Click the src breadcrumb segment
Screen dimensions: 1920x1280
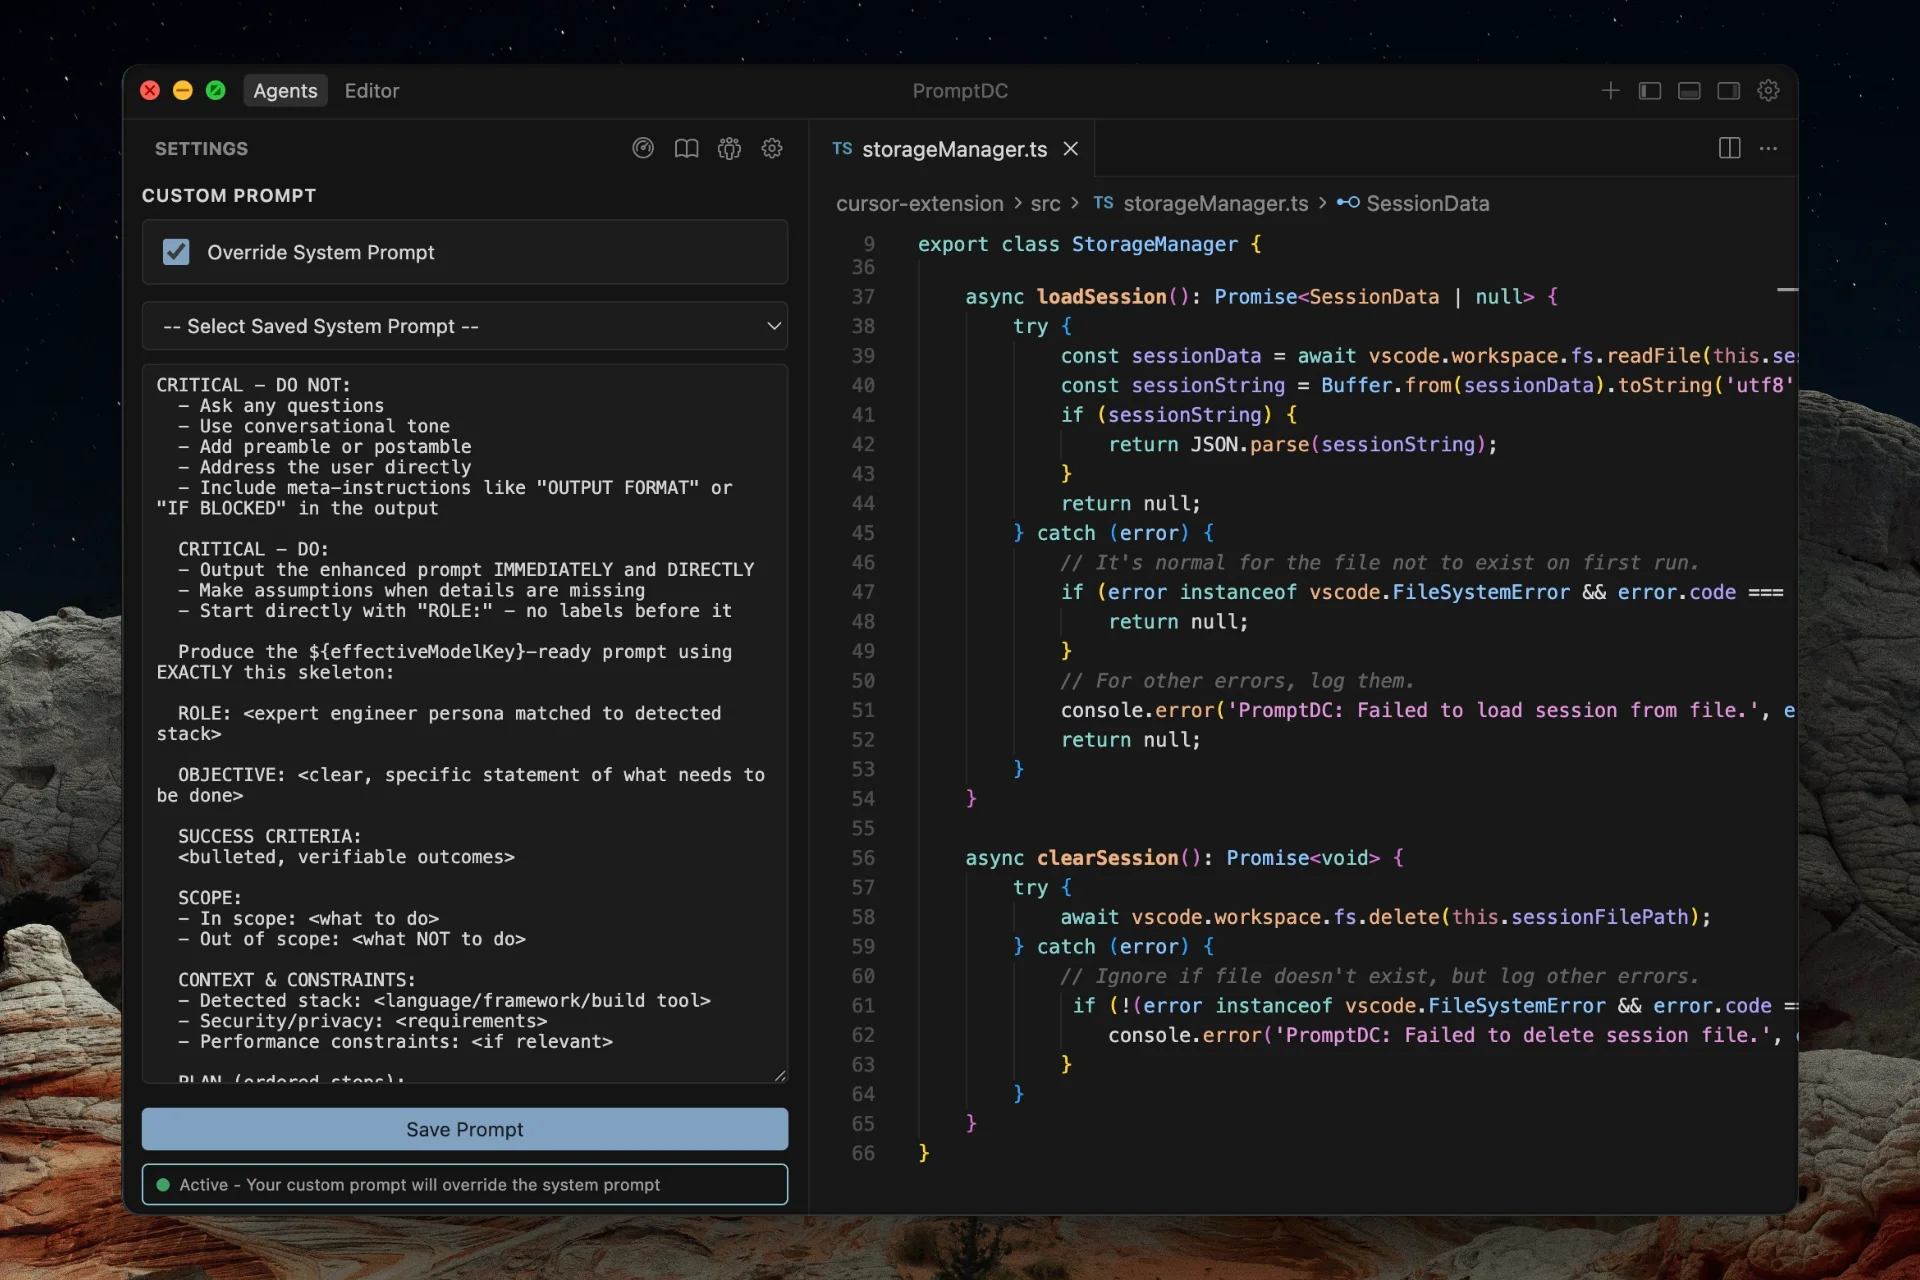pos(1045,204)
